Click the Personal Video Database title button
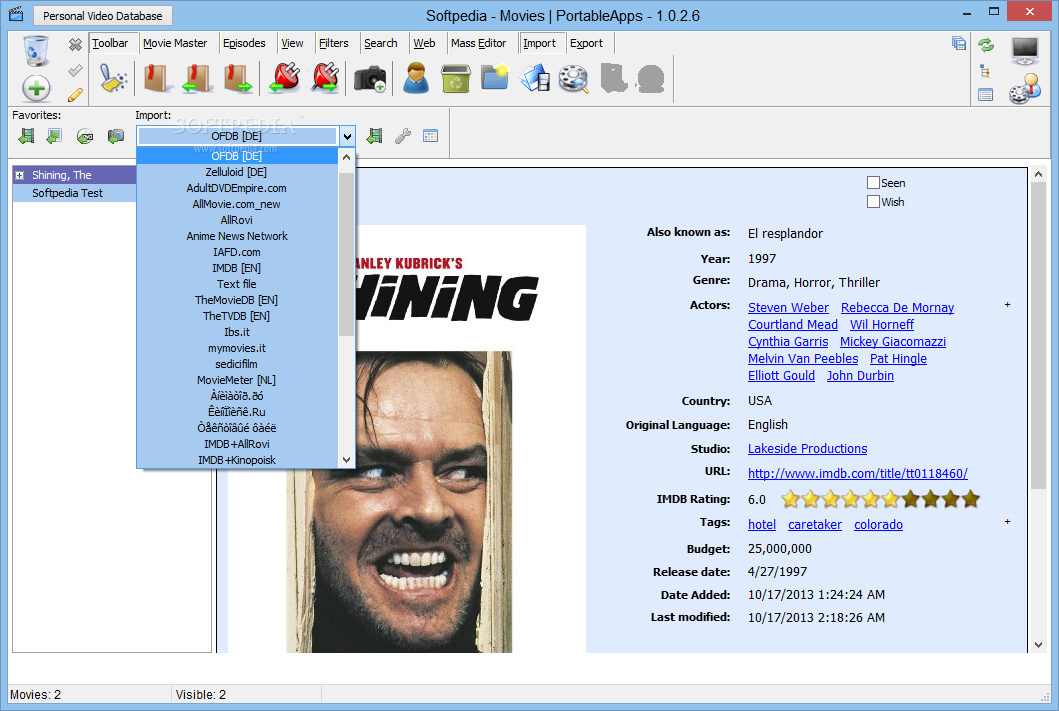The image size is (1059, 711). (x=103, y=16)
